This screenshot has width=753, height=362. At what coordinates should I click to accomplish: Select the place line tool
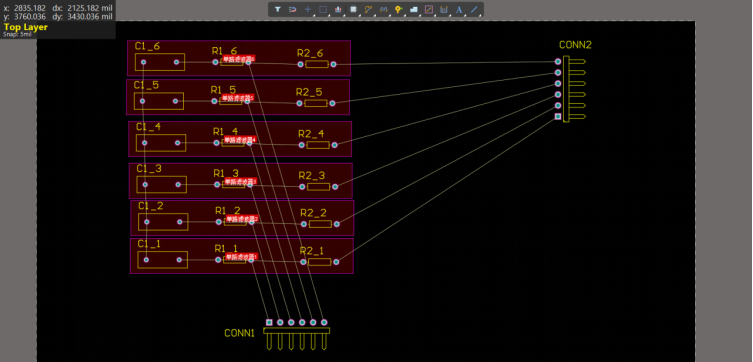474,9
